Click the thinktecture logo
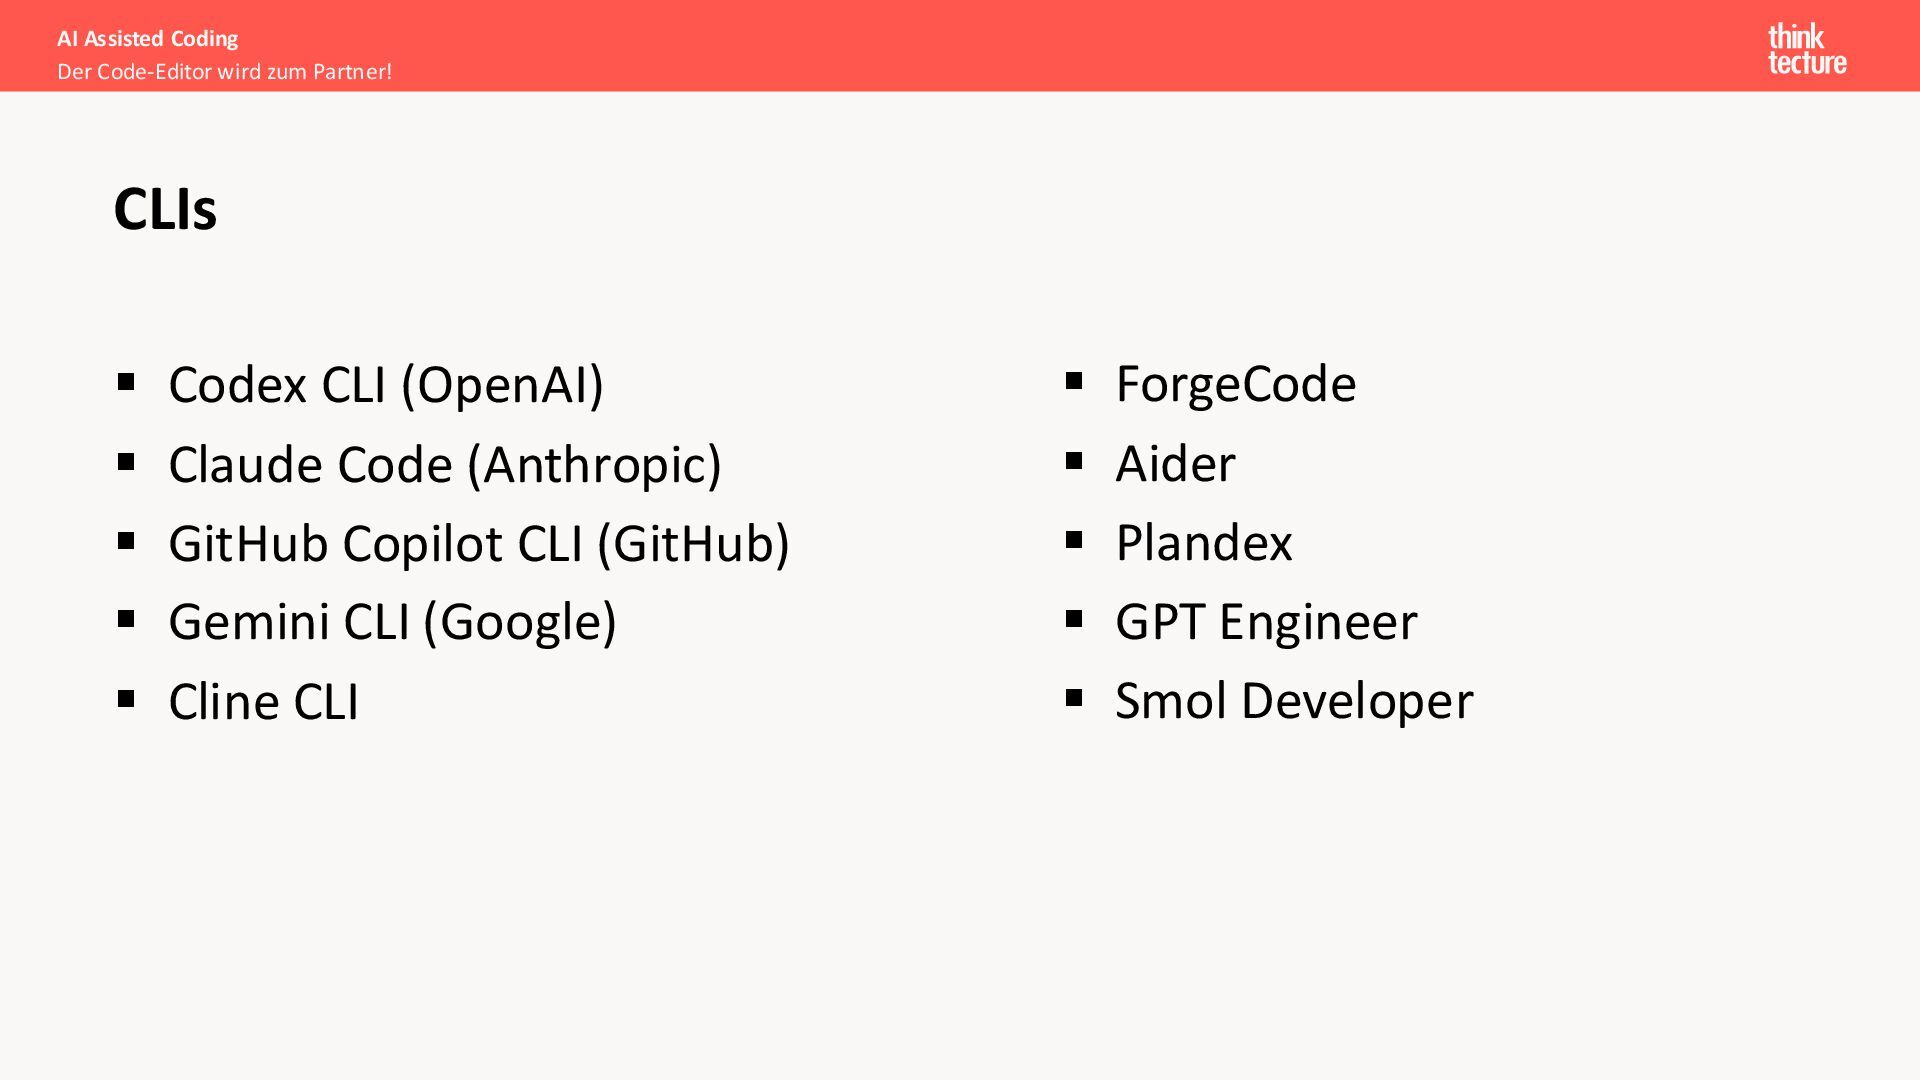The height and width of the screenshot is (1080, 1920). pyautogui.click(x=1806, y=49)
